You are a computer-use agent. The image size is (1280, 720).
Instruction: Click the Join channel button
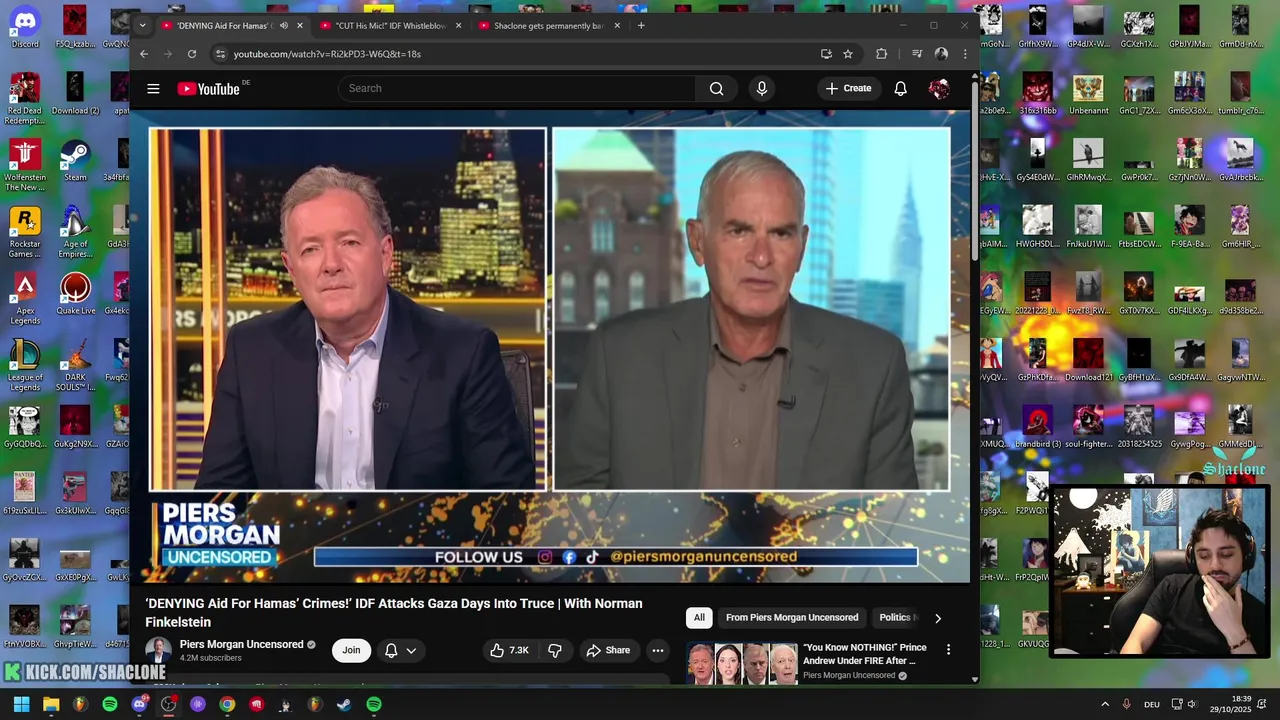point(351,650)
